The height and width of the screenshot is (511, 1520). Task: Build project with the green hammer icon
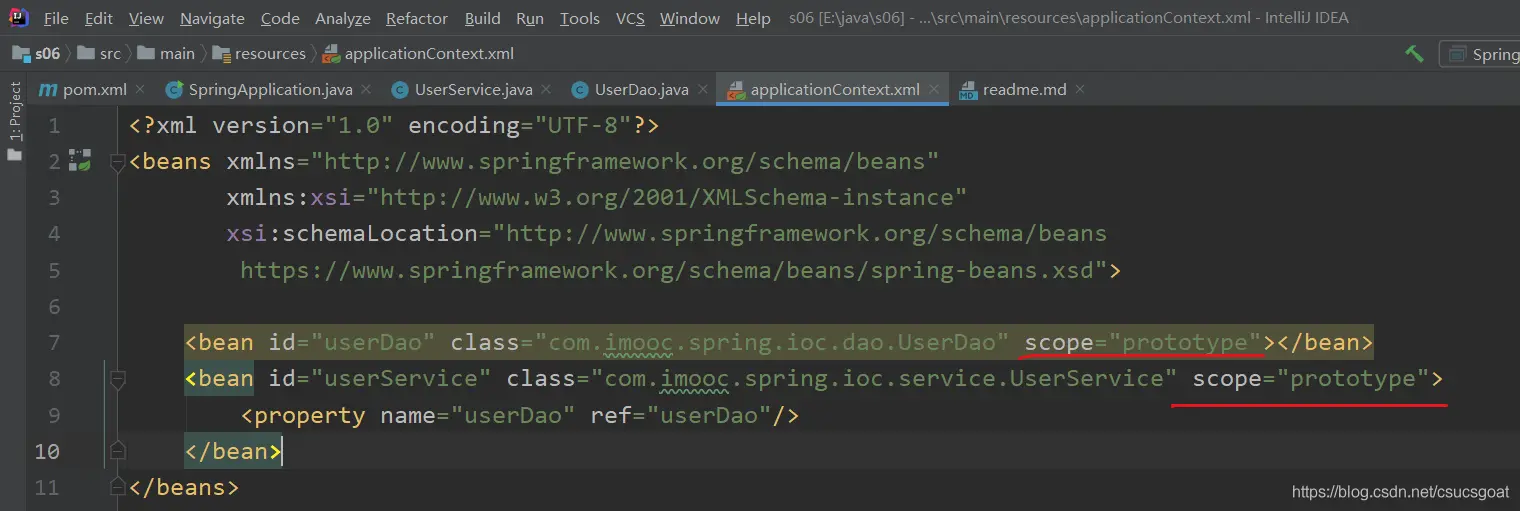(1414, 54)
